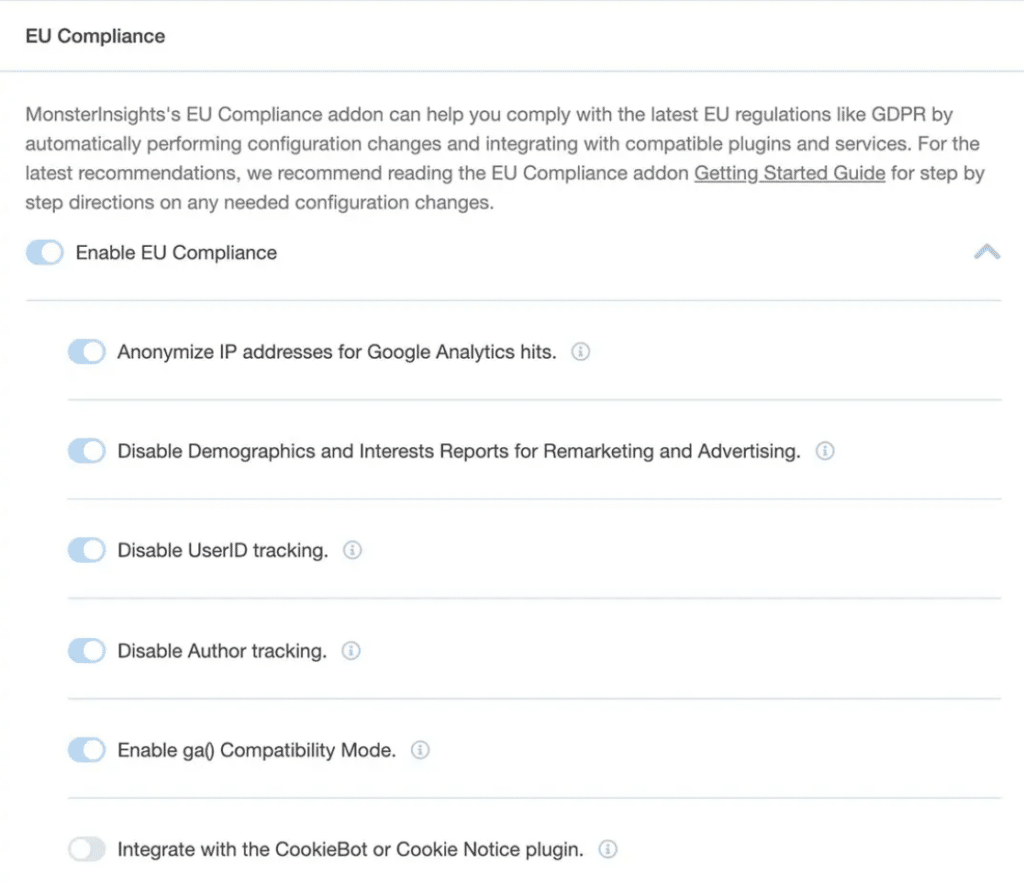Image resolution: width=1024 pixels, height=885 pixels.
Task: Open the info icon for GDPR anonymization details
Action: 580,351
